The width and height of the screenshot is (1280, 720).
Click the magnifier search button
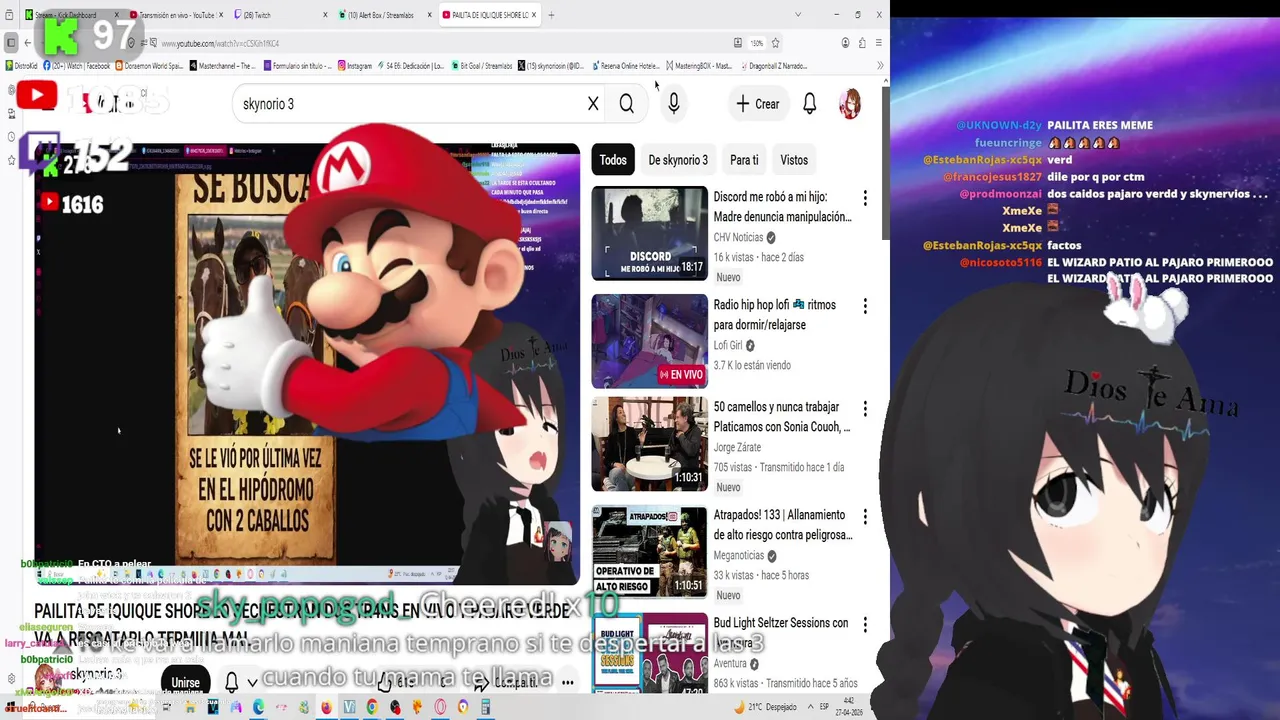point(627,104)
